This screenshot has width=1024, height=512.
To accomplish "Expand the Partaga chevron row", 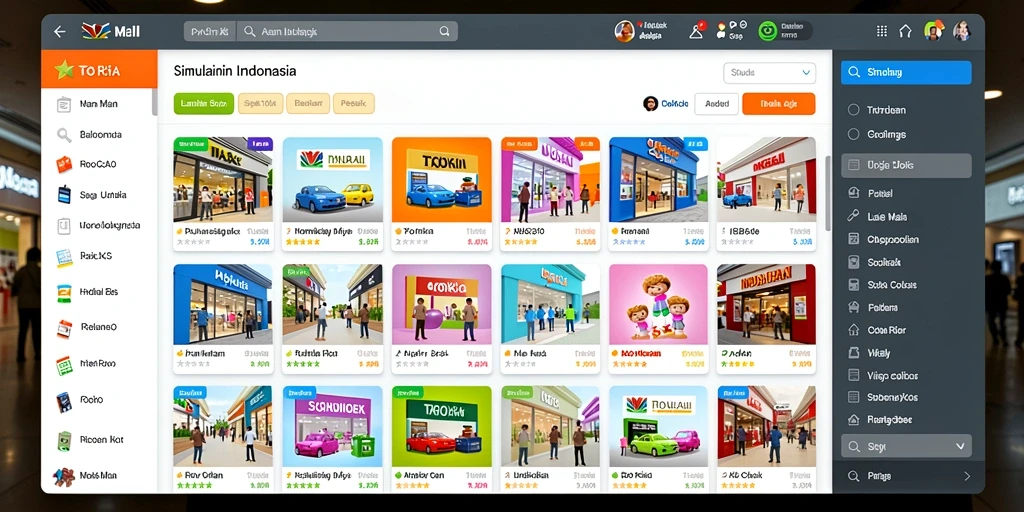I will 906,476.
